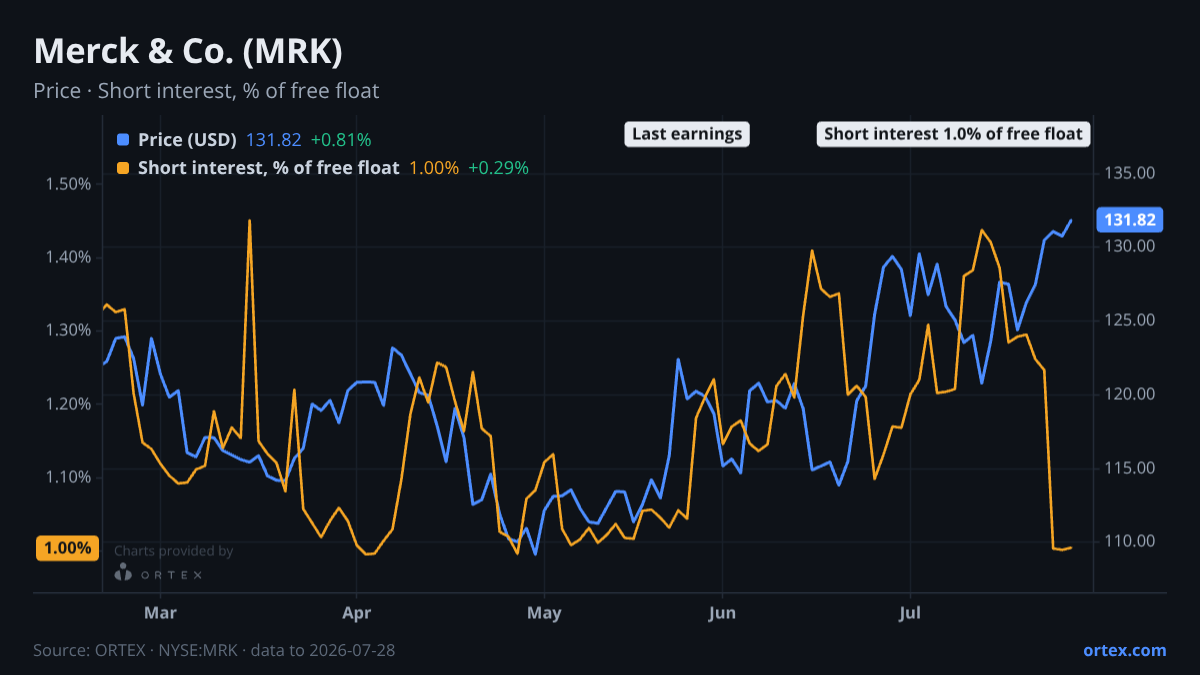The height and width of the screenshot is (675, 1200).
Task: Click the blue 131.82 price axis tag
Action: [x=1130, y=220]
